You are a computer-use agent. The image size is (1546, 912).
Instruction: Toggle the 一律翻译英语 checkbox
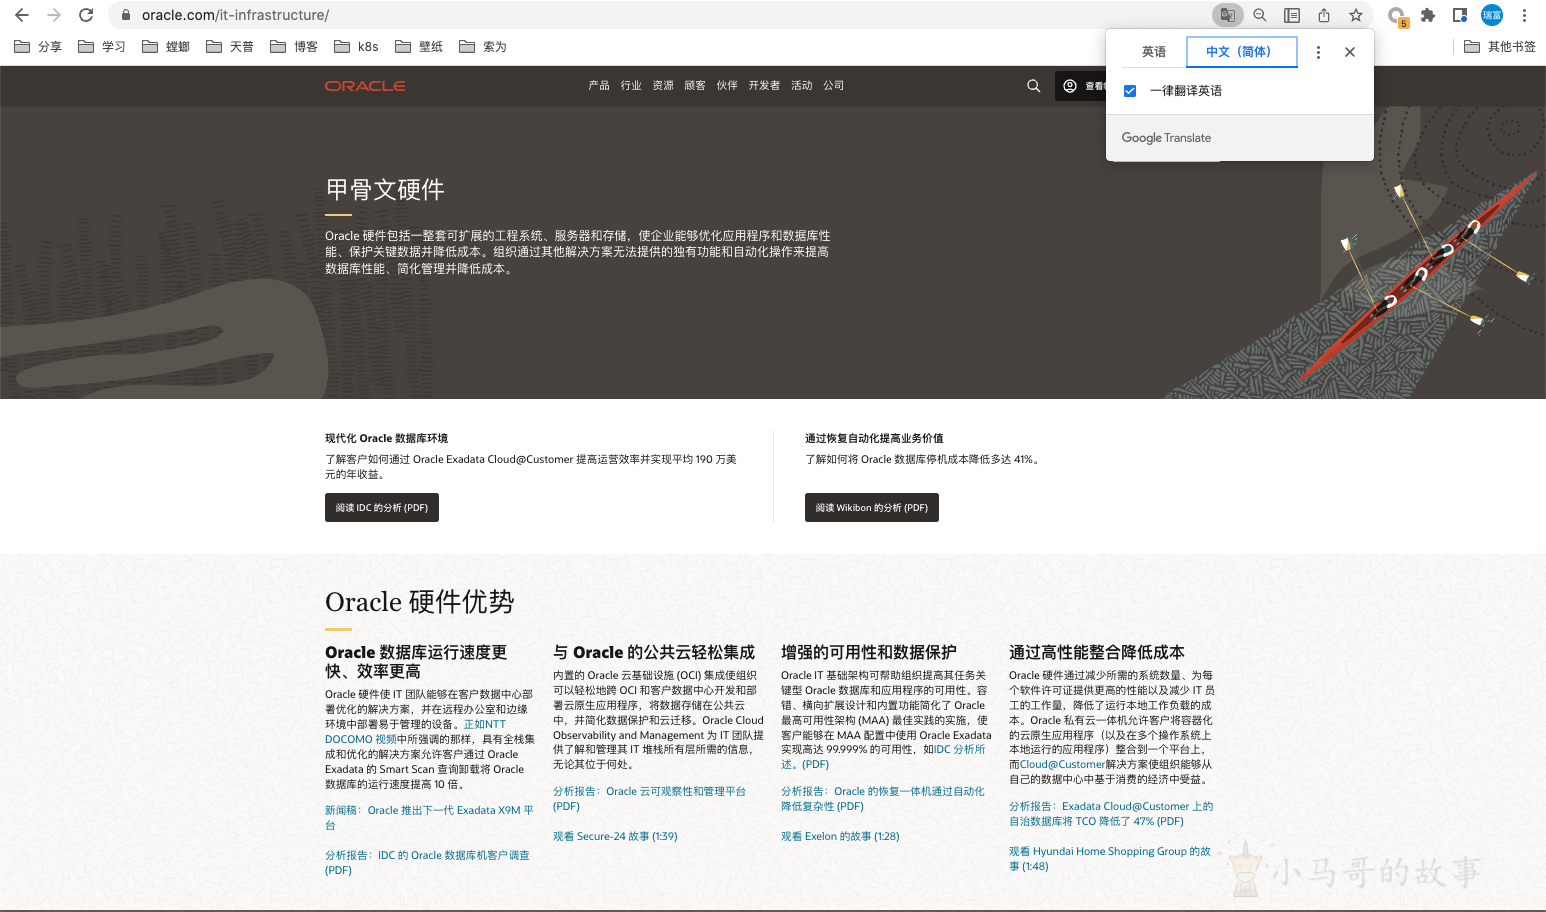[x=1130, y=91]
